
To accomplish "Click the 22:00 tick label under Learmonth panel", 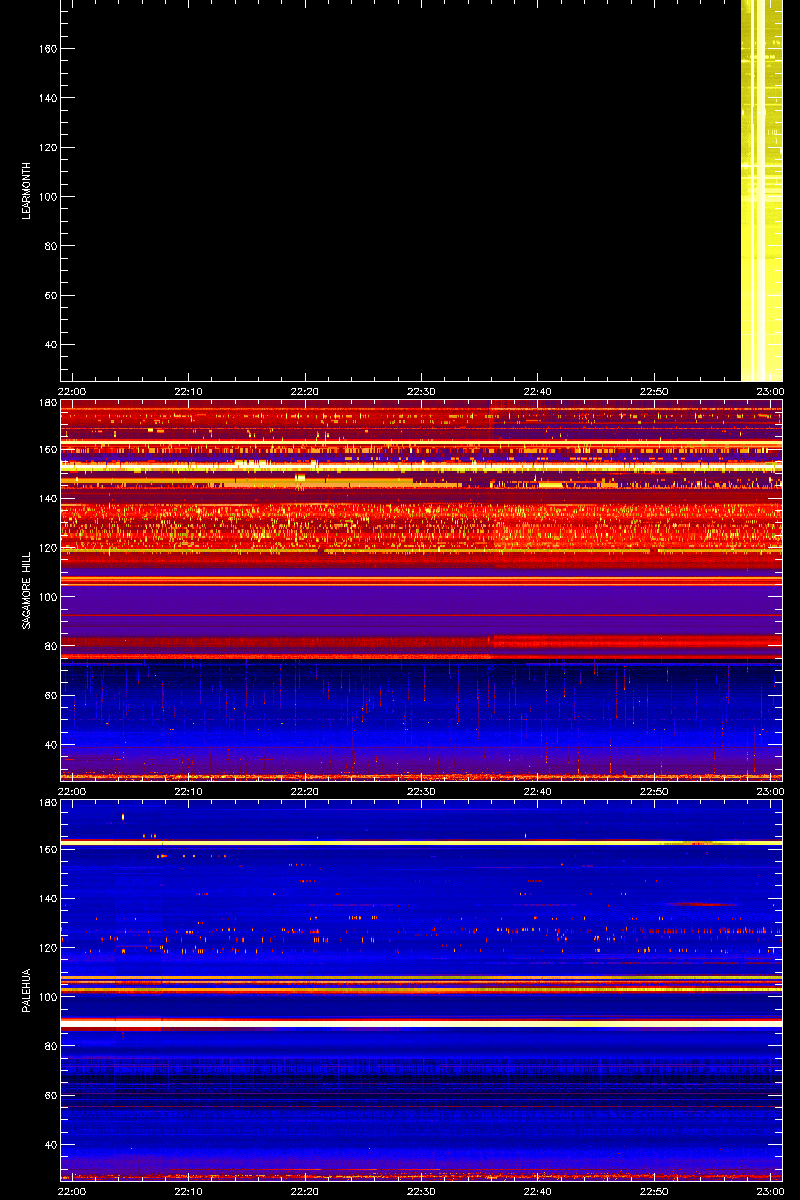I will click(71, 391).
